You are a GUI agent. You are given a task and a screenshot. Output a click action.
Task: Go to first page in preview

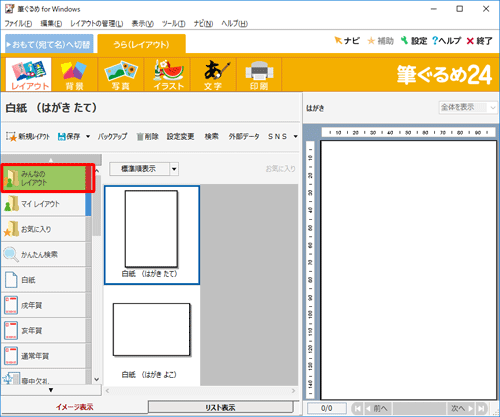tap(357, 408)
